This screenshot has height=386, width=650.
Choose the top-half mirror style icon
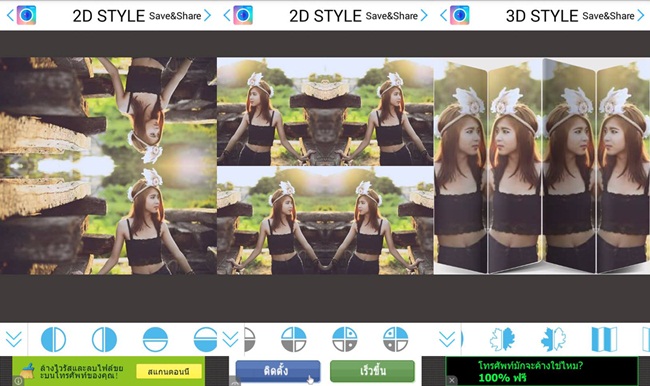(155, 339)
